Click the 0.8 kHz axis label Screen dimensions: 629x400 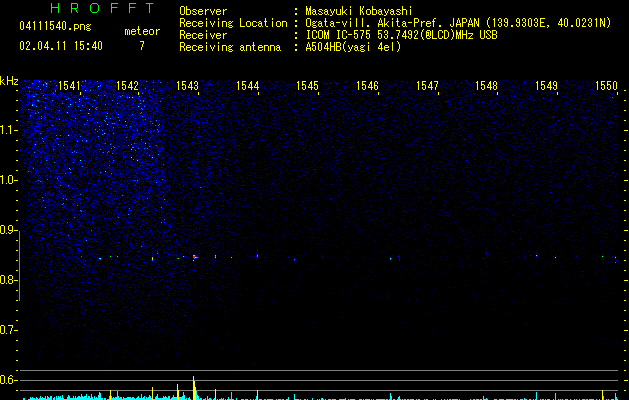(8, 280)
